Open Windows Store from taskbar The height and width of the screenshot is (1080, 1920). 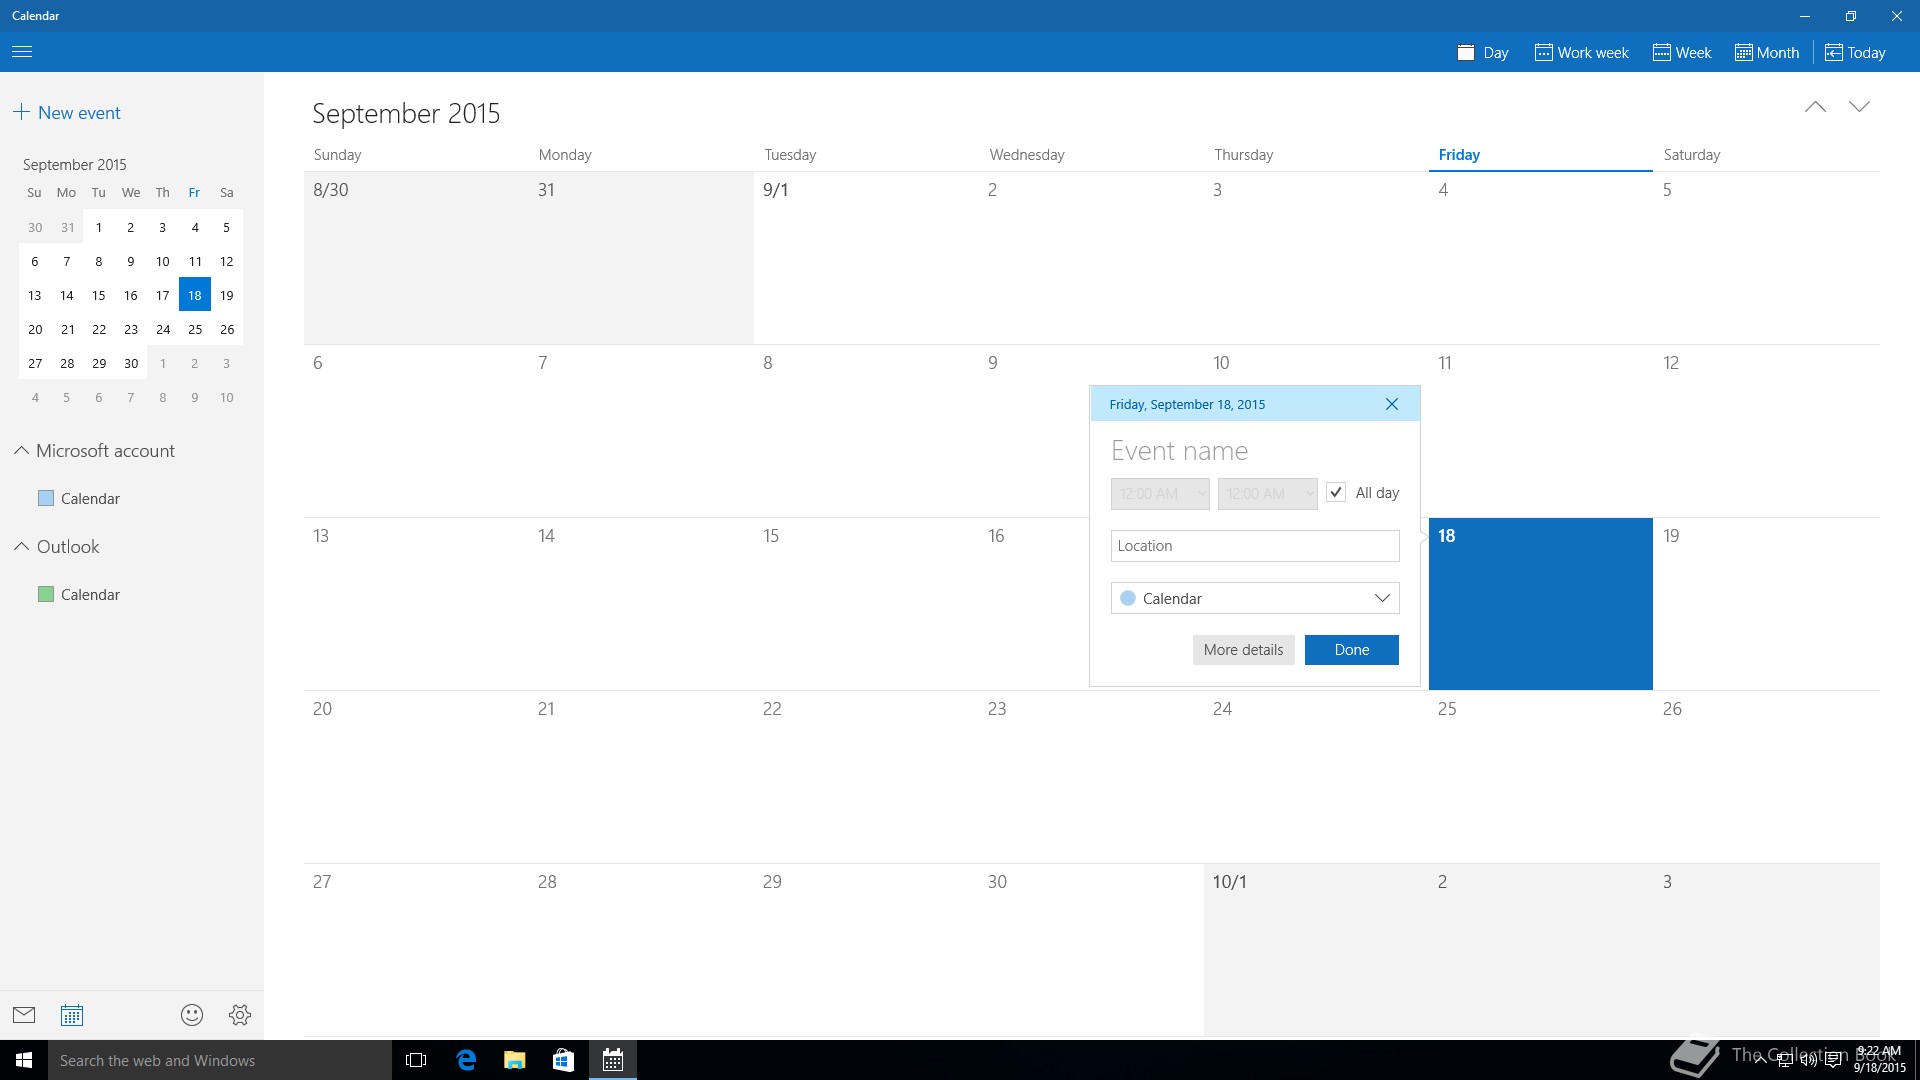click(x=564, y=1060)
